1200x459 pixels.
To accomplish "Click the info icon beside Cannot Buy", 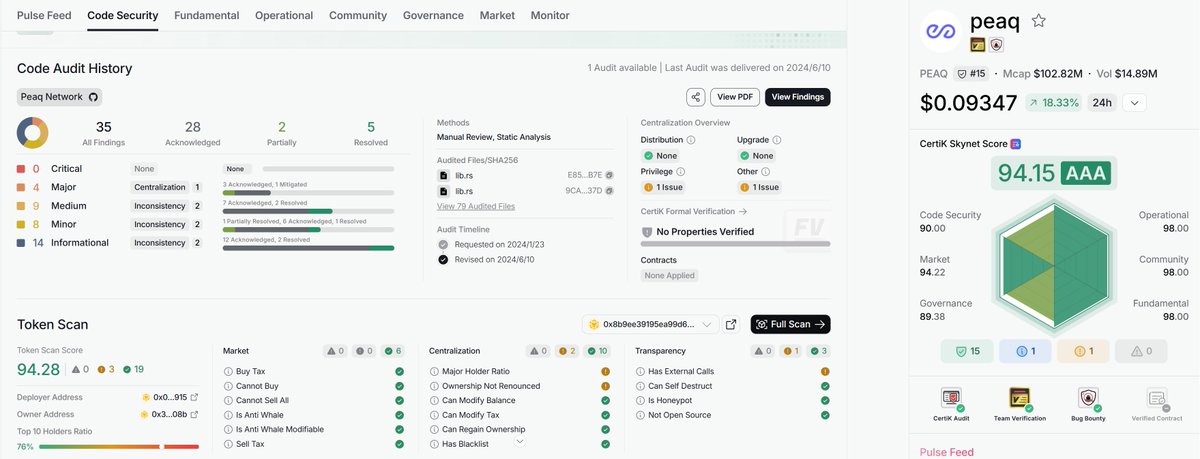I will click(x=228, y=386).
